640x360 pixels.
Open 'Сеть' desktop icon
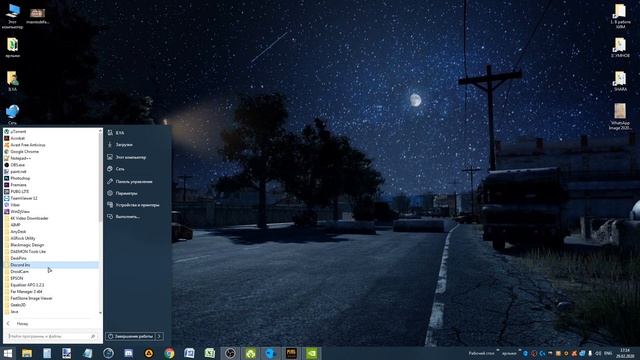tap(12, 114)
